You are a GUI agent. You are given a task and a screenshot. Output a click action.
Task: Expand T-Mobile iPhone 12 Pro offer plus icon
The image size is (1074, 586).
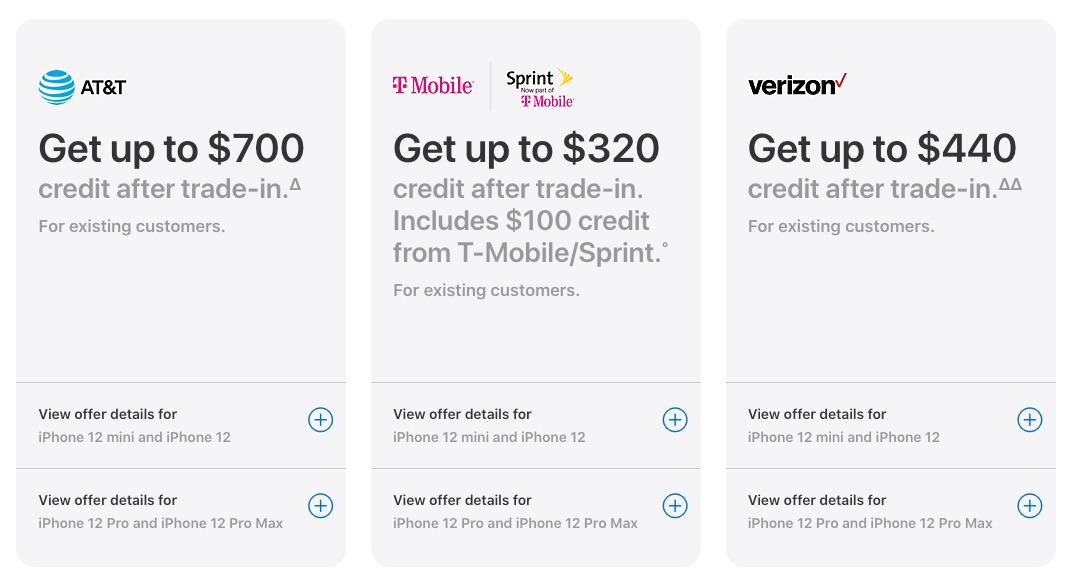click(675, 506)
